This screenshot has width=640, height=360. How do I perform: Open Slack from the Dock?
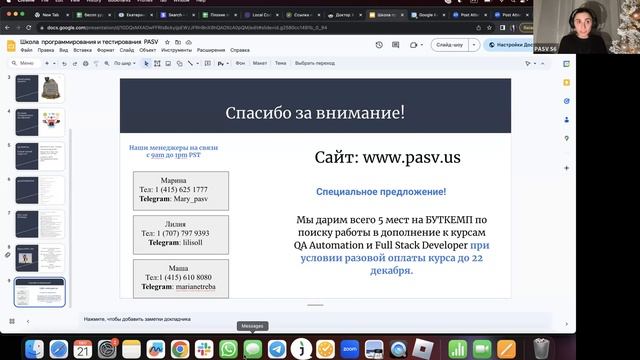pos(204,349)
